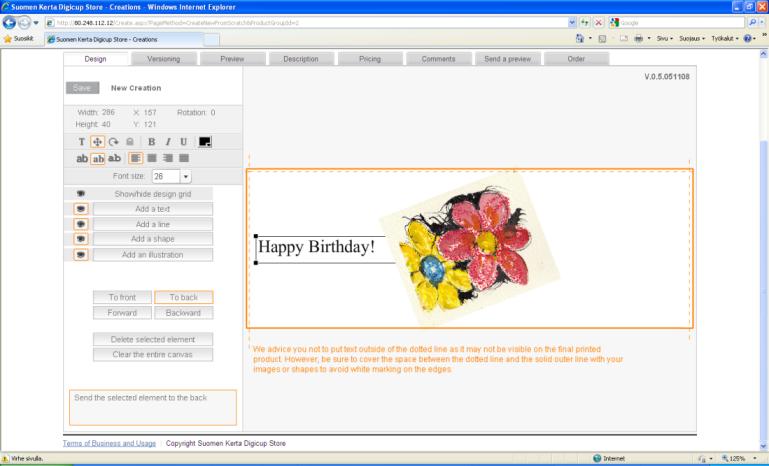The image size is (769, 466).
Task: Open the text color swatch
Action: pos(205,142)
